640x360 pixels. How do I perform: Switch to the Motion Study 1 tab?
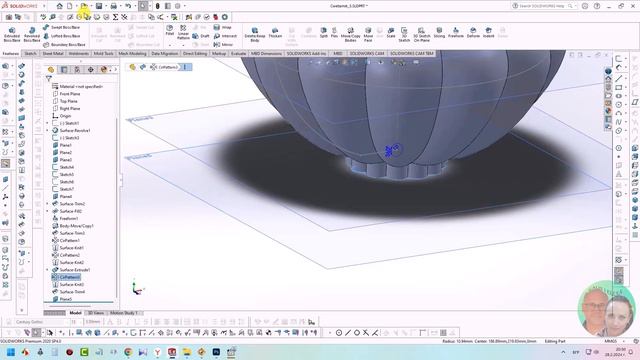point(124,313)
